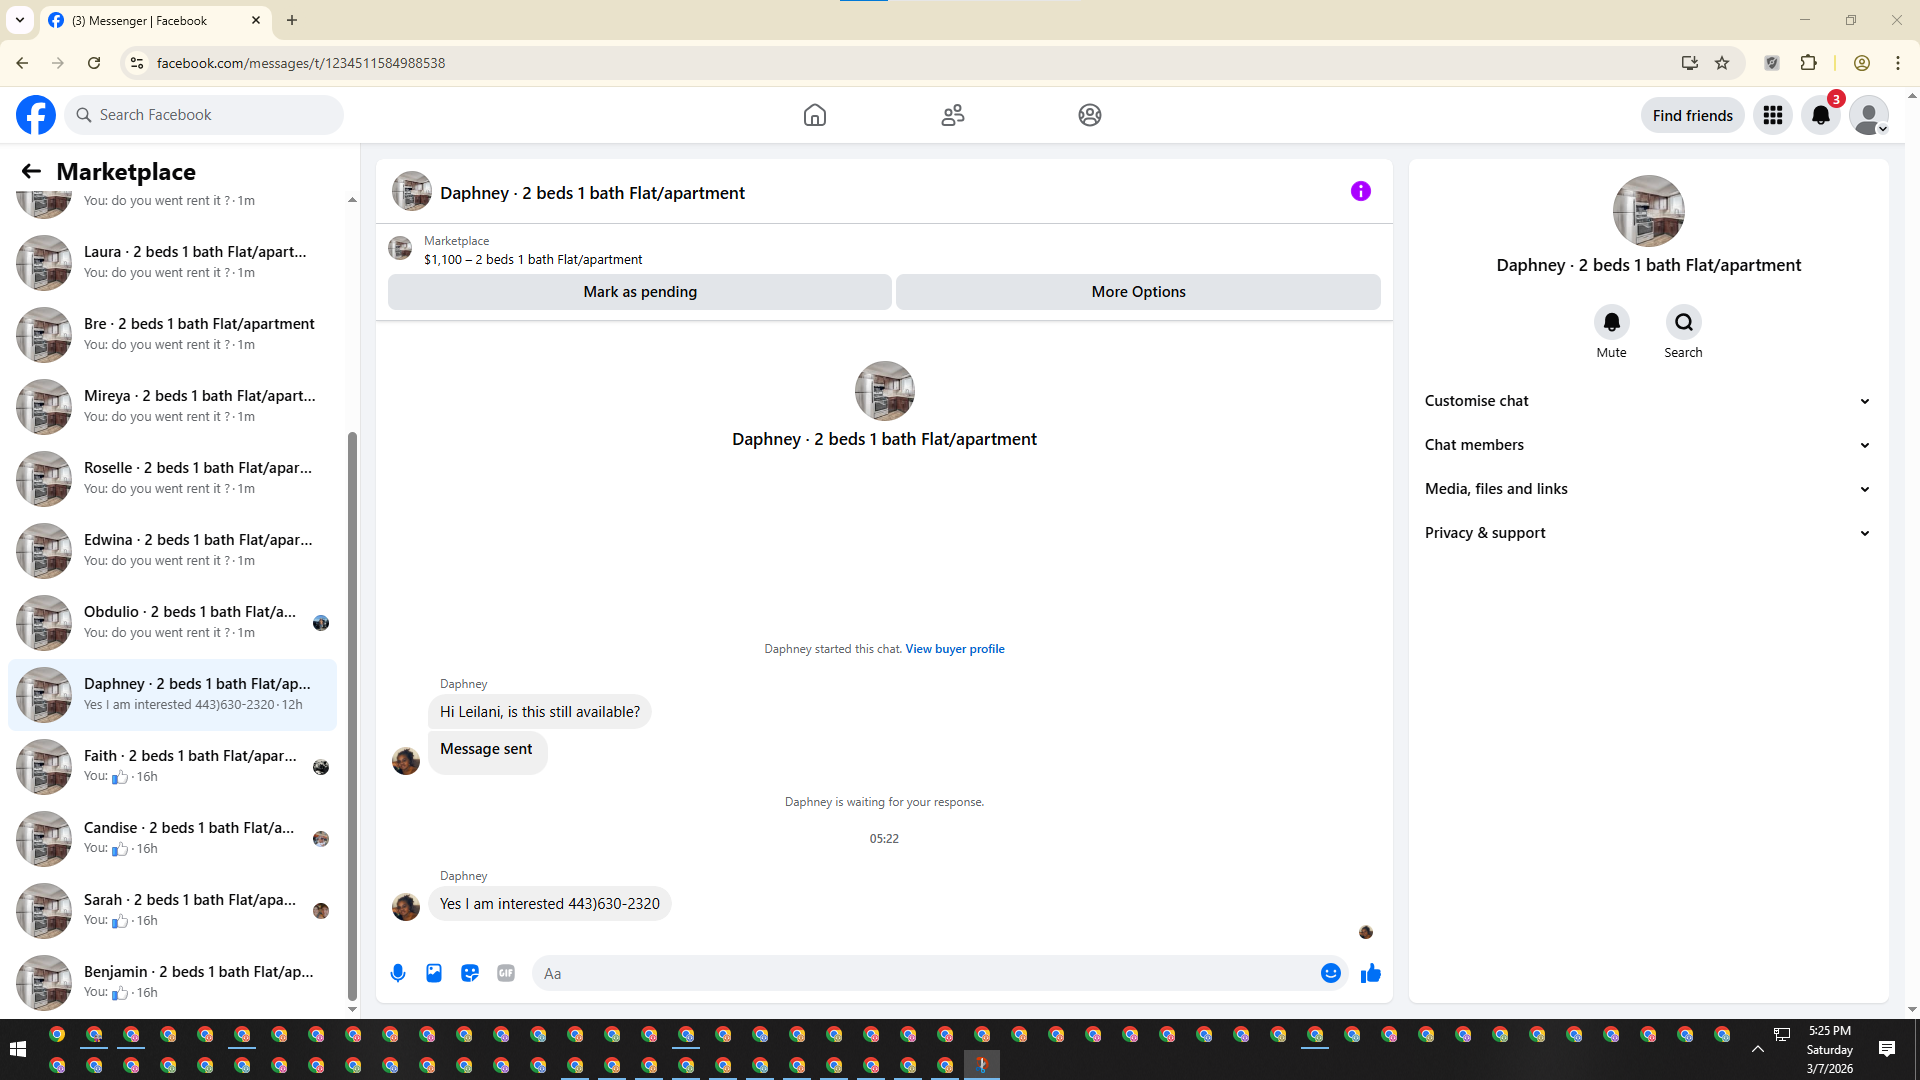This screenshot has width=1920, height=1080.
Task: Go back from Marketplace chats list
Action: tap(31, 171)
